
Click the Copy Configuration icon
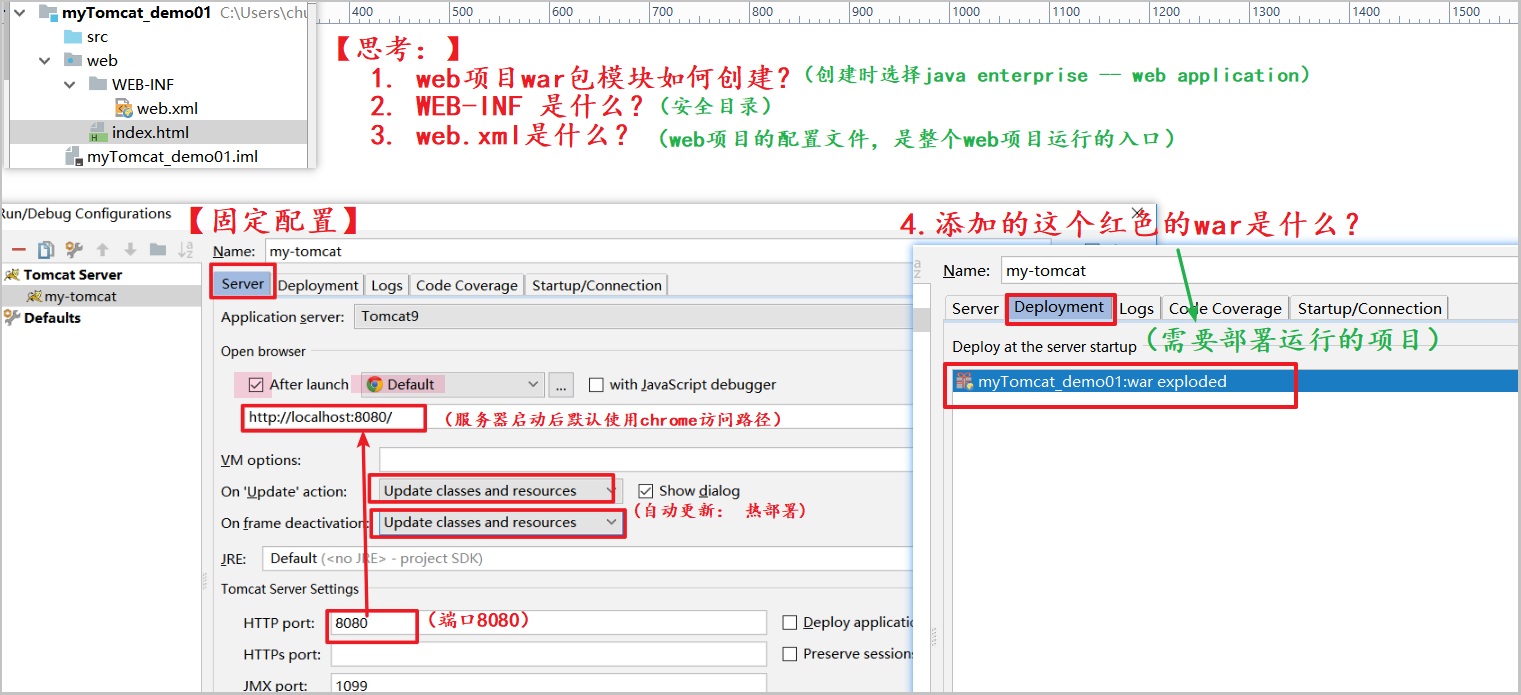click(46, 250)
